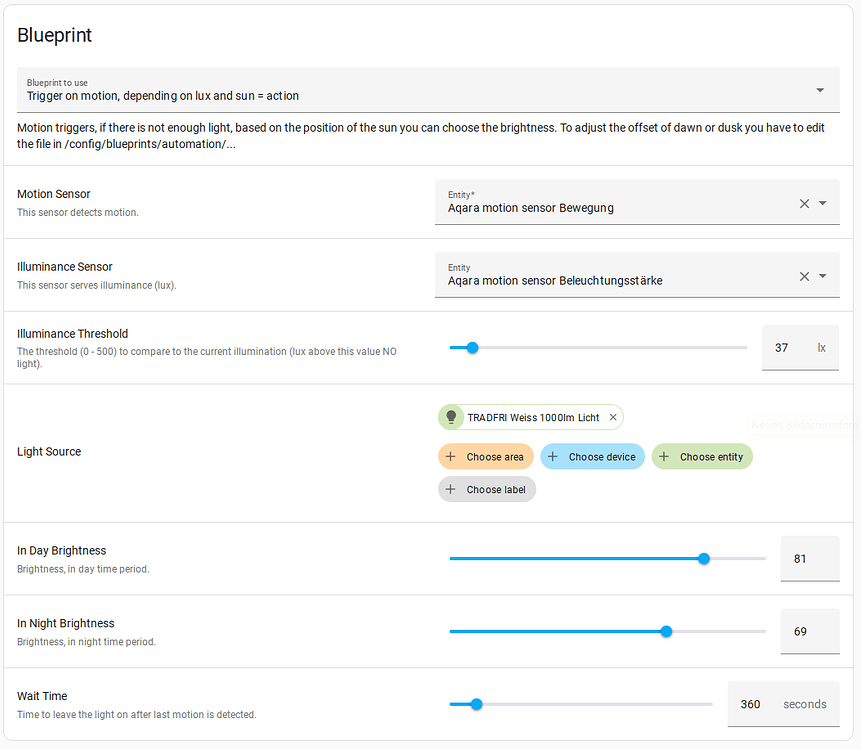Viewport: 861px width, 750px height.
Task: Remove TRADFRI Weiss 1000lm Licht using its X icon
Action: coord(613,417)
